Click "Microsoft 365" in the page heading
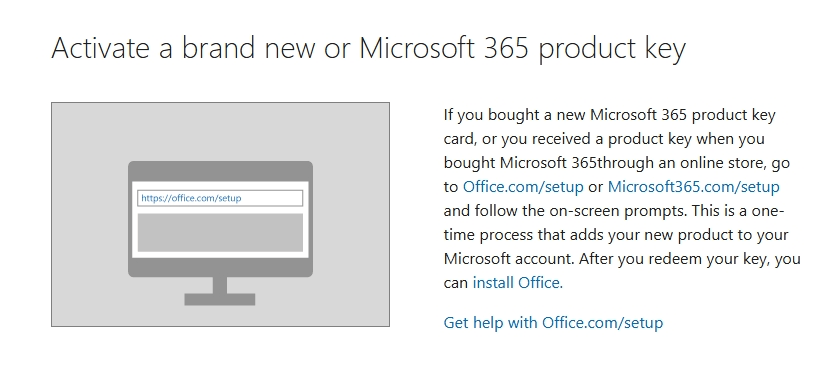This screenshot has height=369, width=833. (444, 48)
